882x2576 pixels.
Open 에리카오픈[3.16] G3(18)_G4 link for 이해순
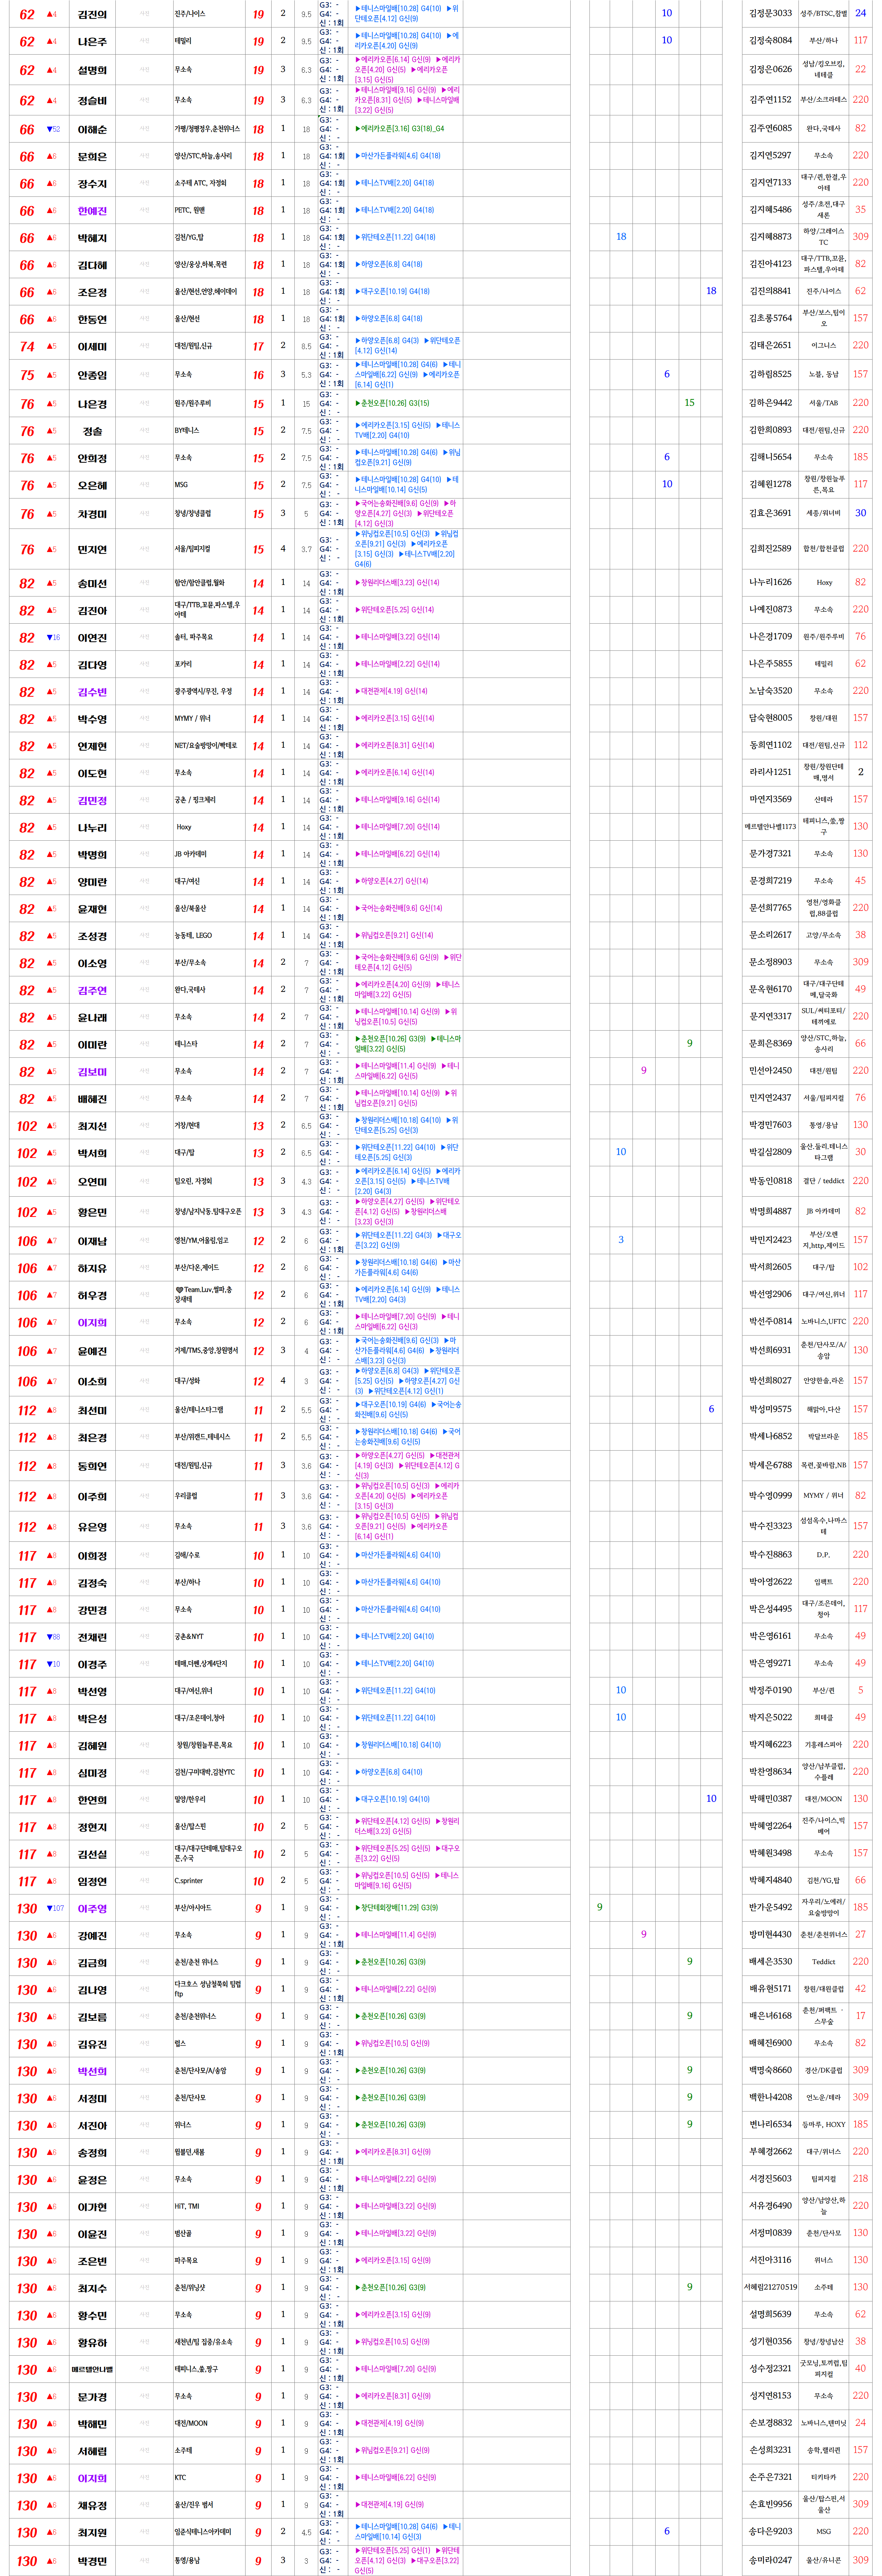pyautogui.click(x=400, y=129)
